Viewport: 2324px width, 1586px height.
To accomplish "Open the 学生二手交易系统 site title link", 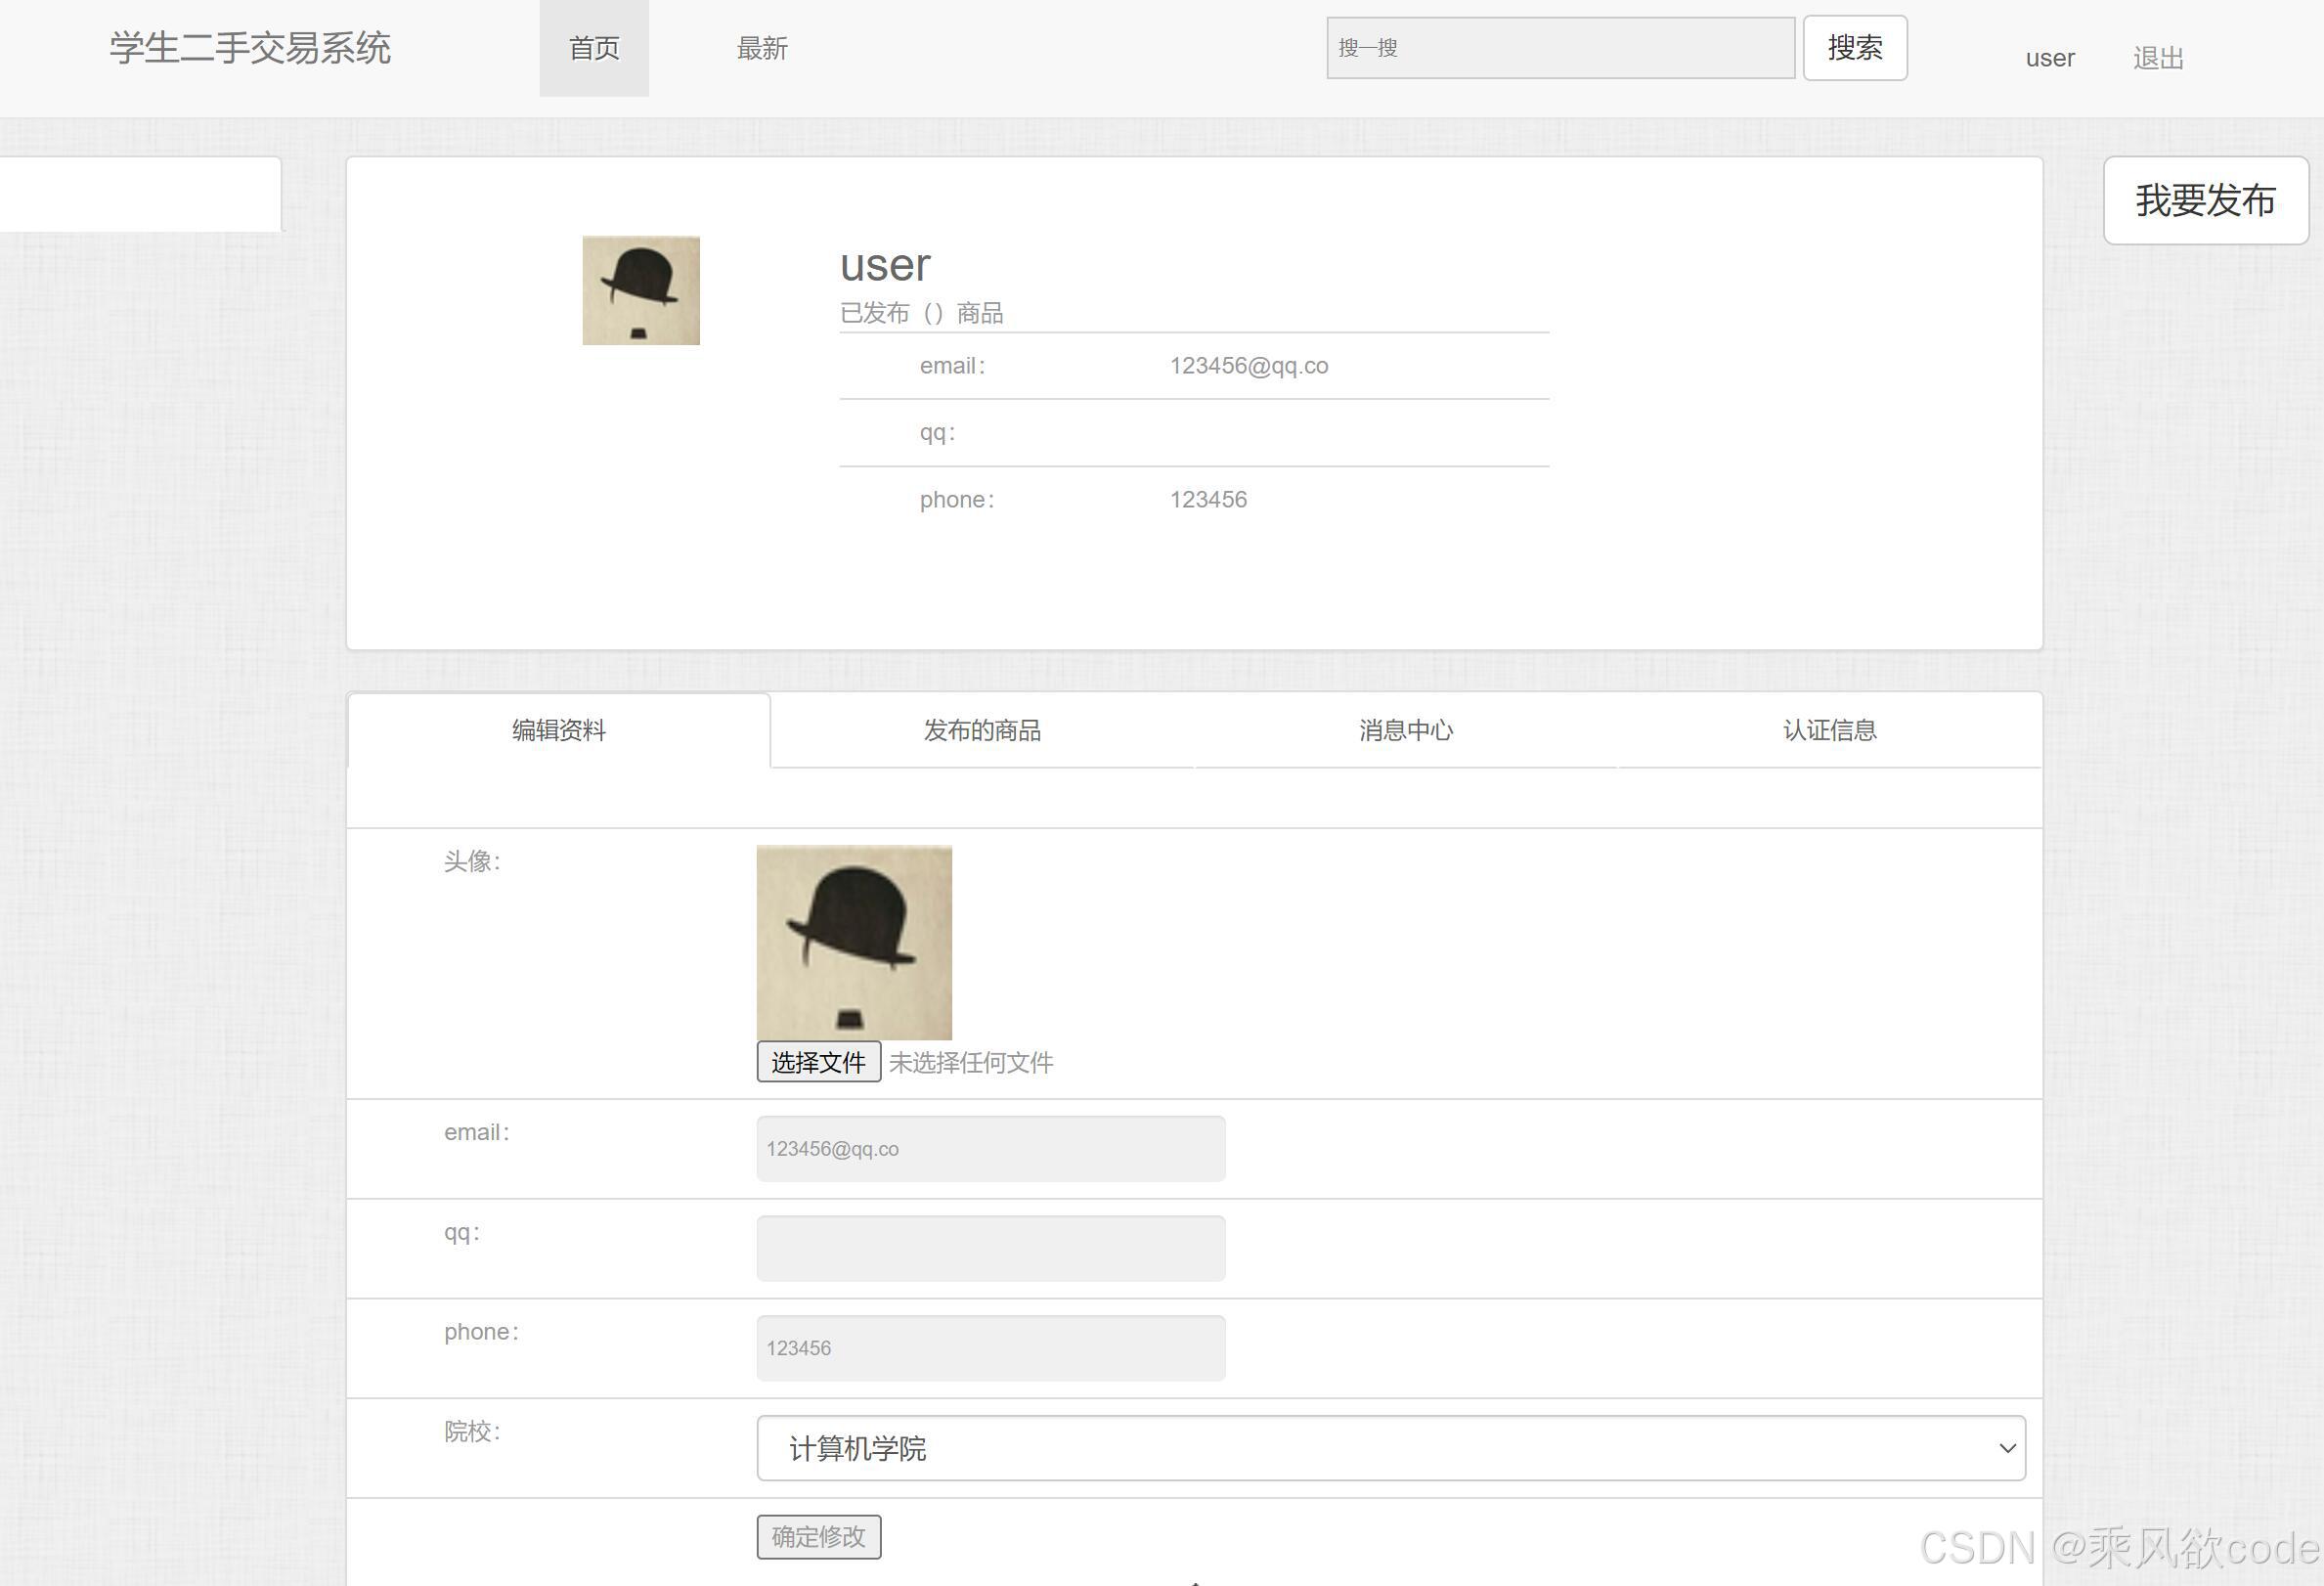I will tap(250, 48).
